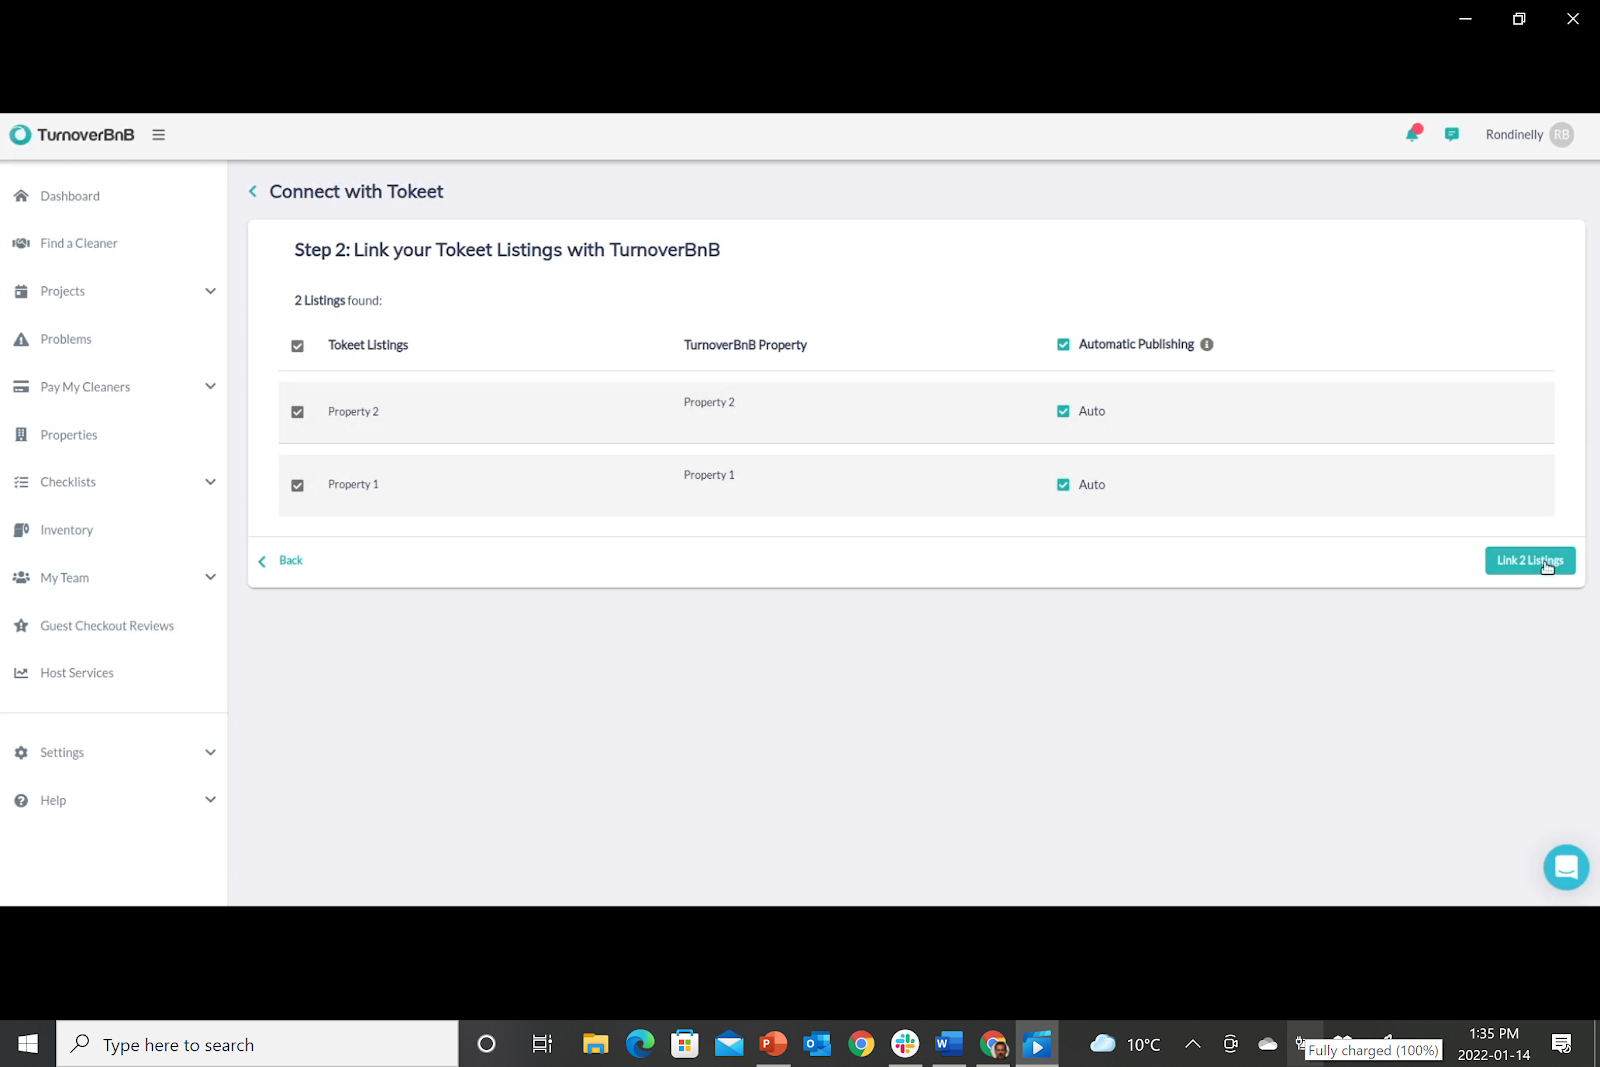This screenshot has width=1600, height=1067.
Task: Expand the Checklists submenu arrow
Action: click(x=210, y=482)
